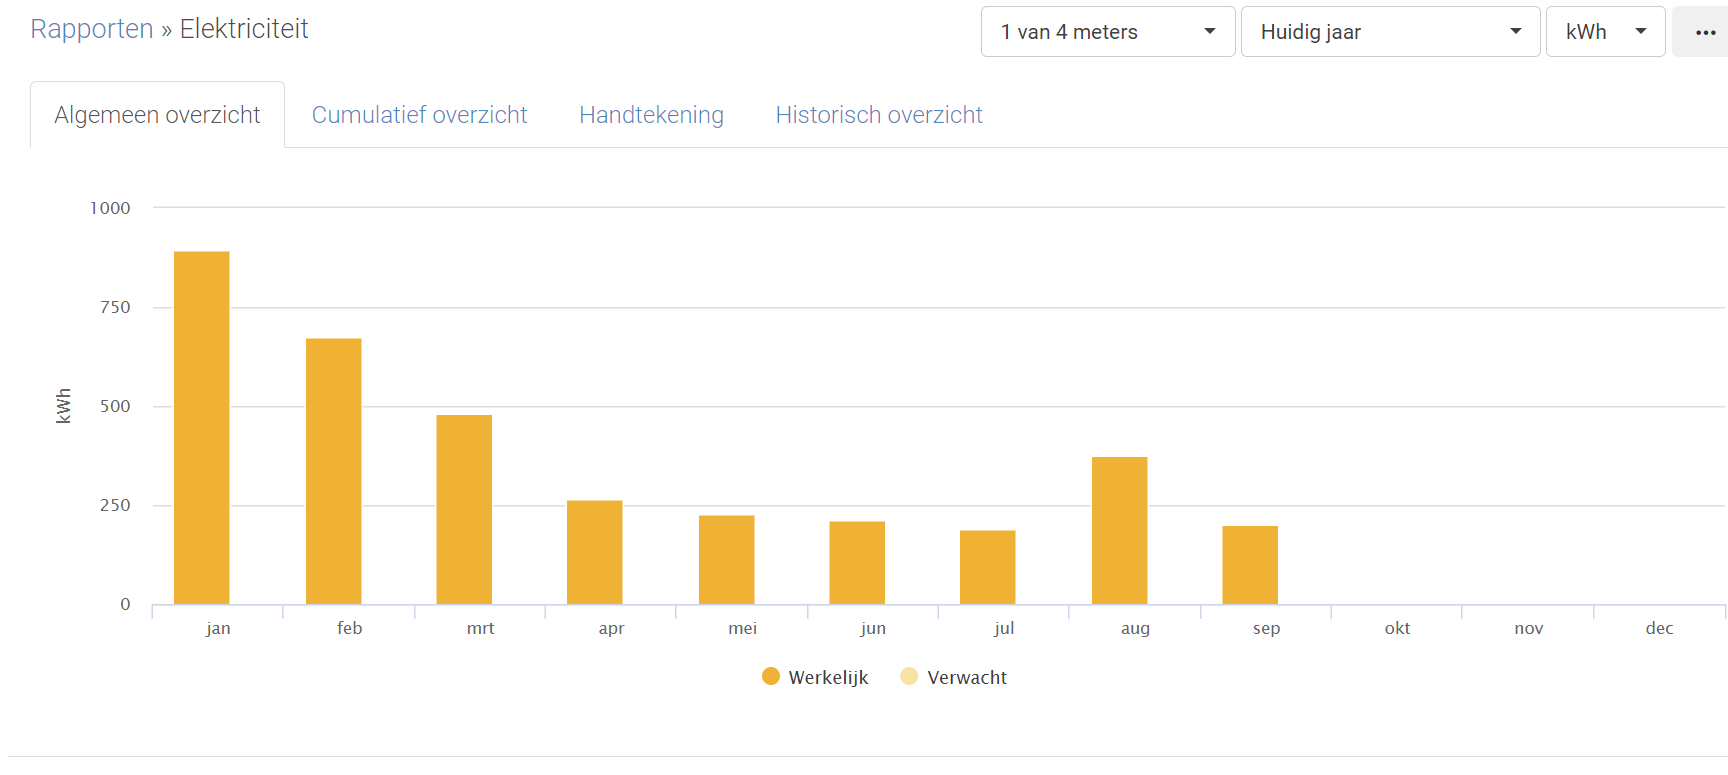Click the January bar in the chart
The width and height of the screenshot is (1728, 775).
click(x=201, y=428)
